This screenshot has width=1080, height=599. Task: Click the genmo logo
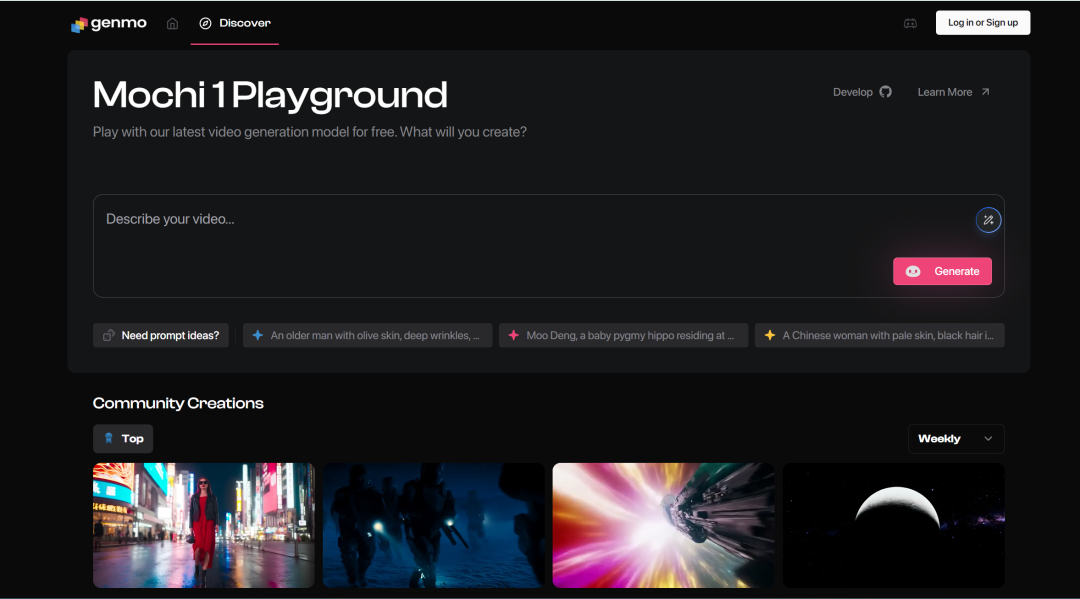[109, 23]
